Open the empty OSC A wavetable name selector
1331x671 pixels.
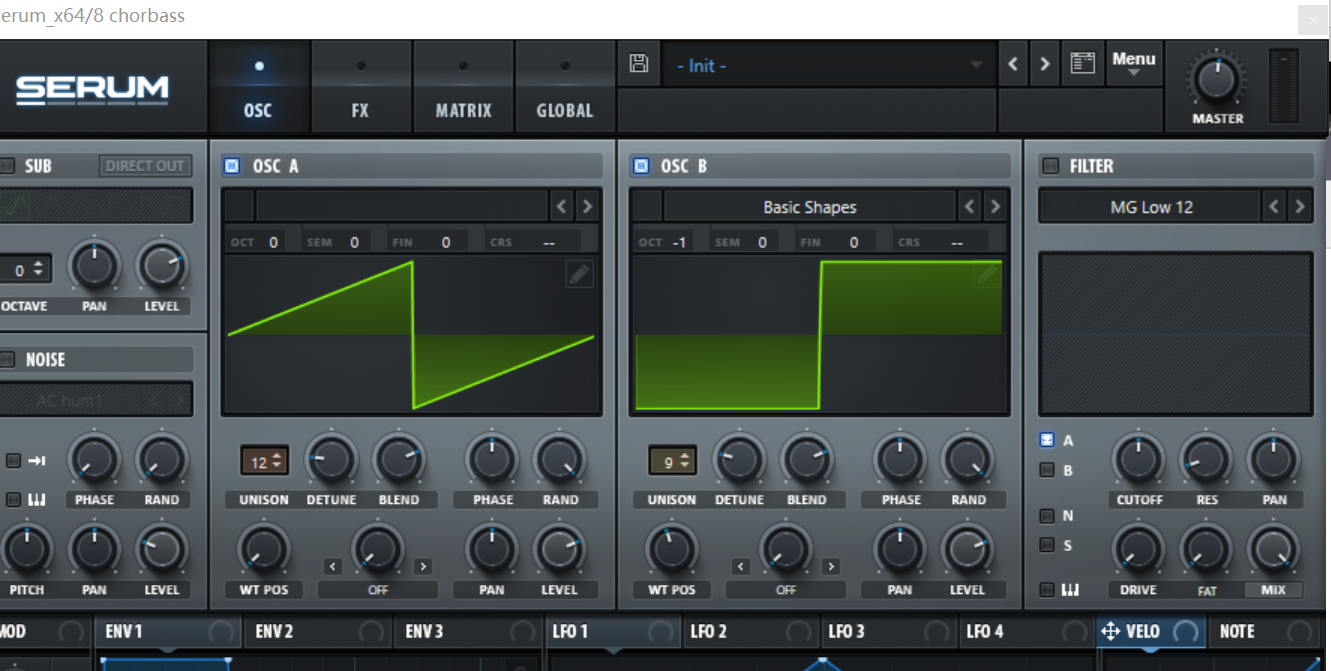[x=402, y=207]
